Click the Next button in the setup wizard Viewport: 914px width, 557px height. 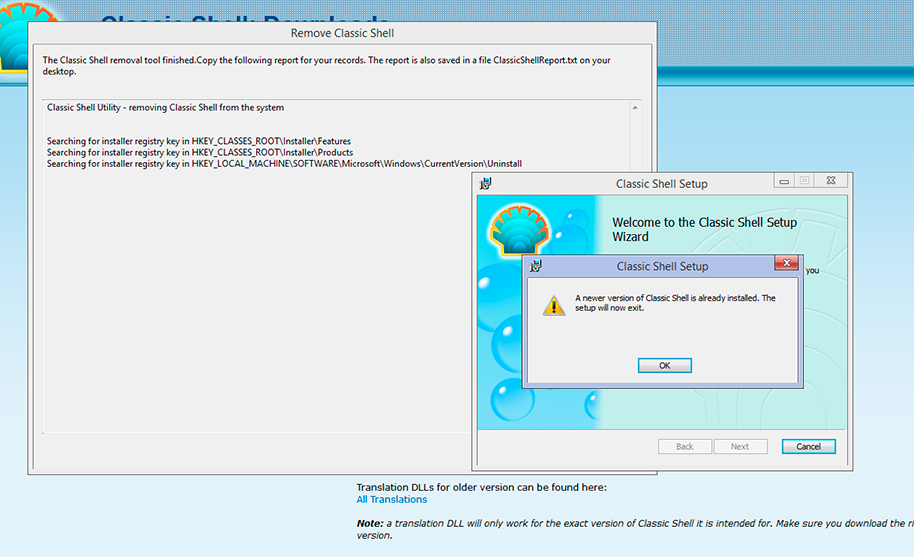(x=739, y=446)
